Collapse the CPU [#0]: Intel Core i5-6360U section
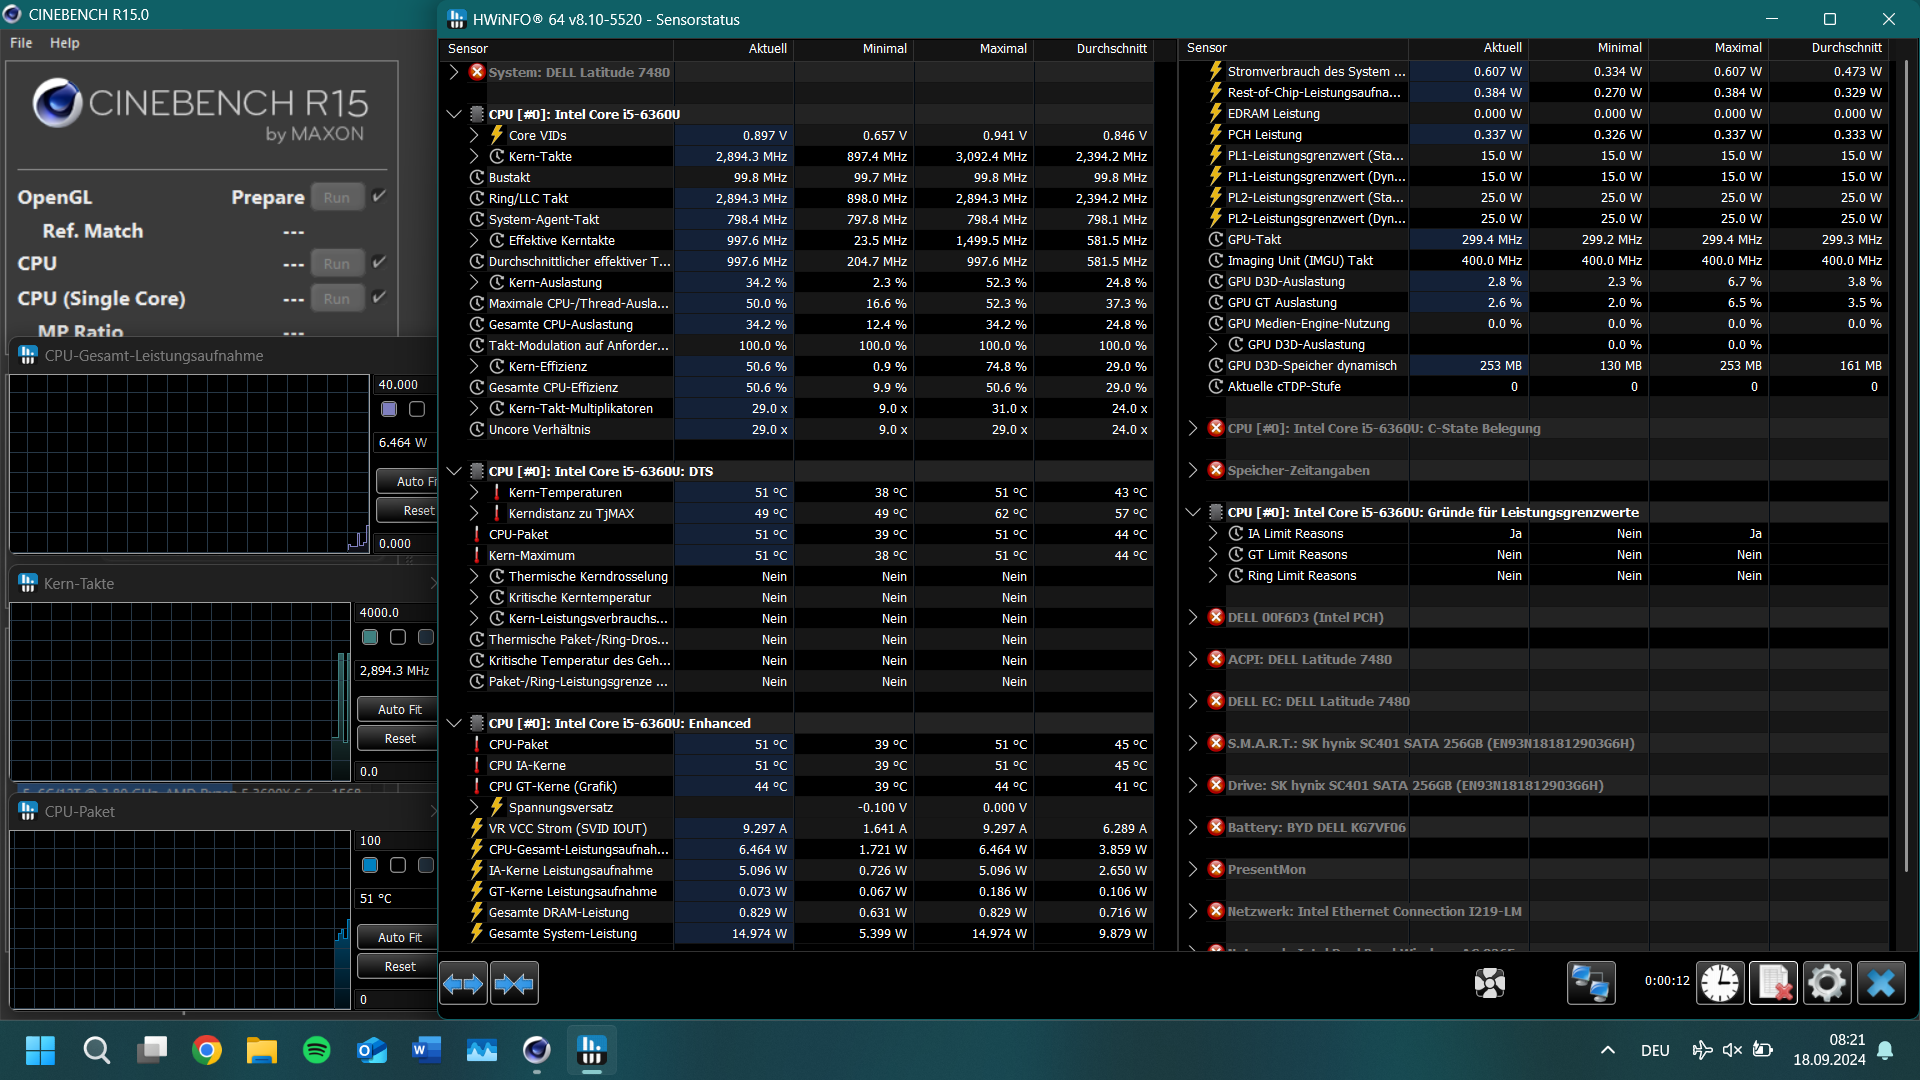This screenshot has height=1080, width=1920. pyautogui.click(x=454, y=114)
